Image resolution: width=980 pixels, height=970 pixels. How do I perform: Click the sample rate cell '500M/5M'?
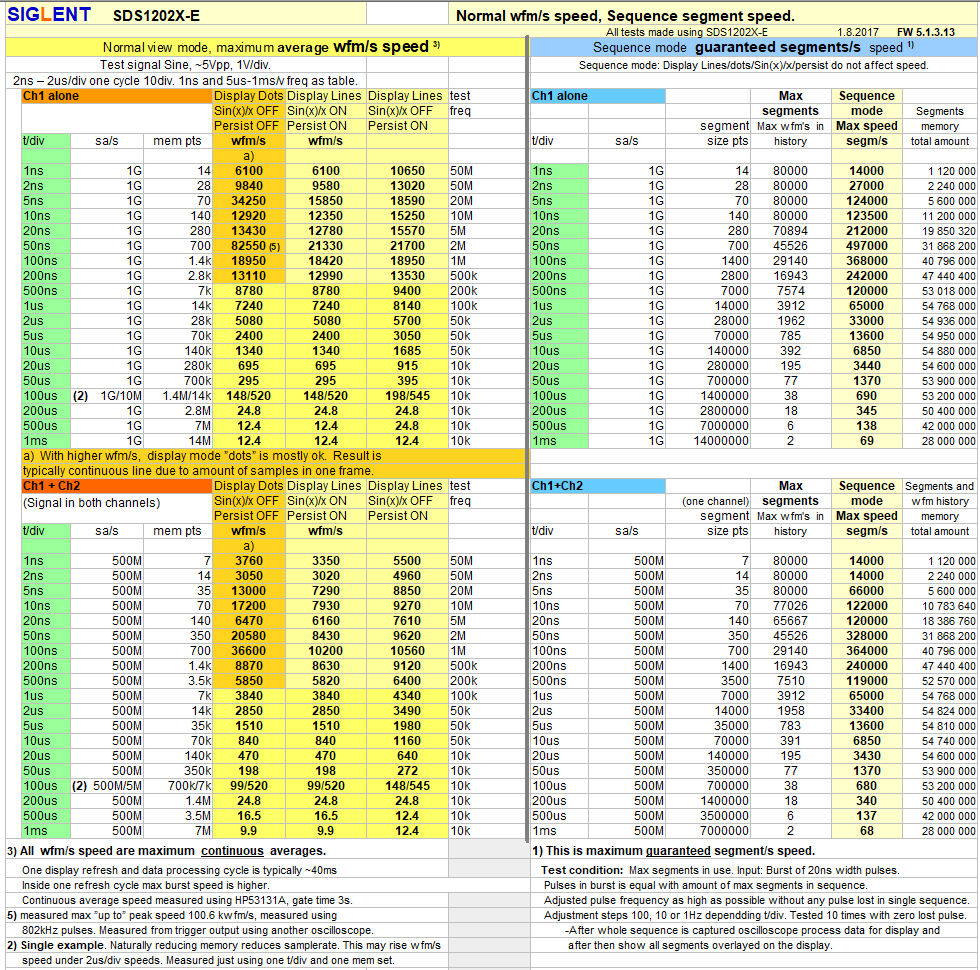tap(118, 786)
